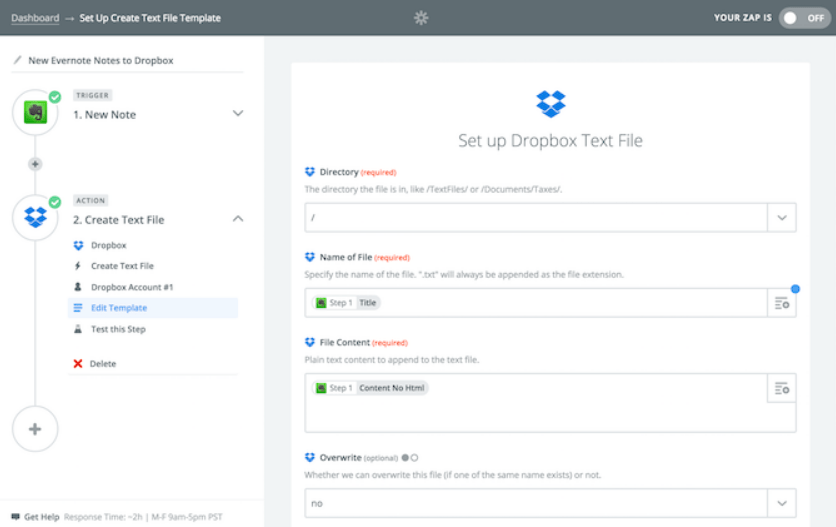Click the lines icon beside Edit Template
Image resolution: width=836 pixels, height=527 pixels.
[x=78, y=308]
